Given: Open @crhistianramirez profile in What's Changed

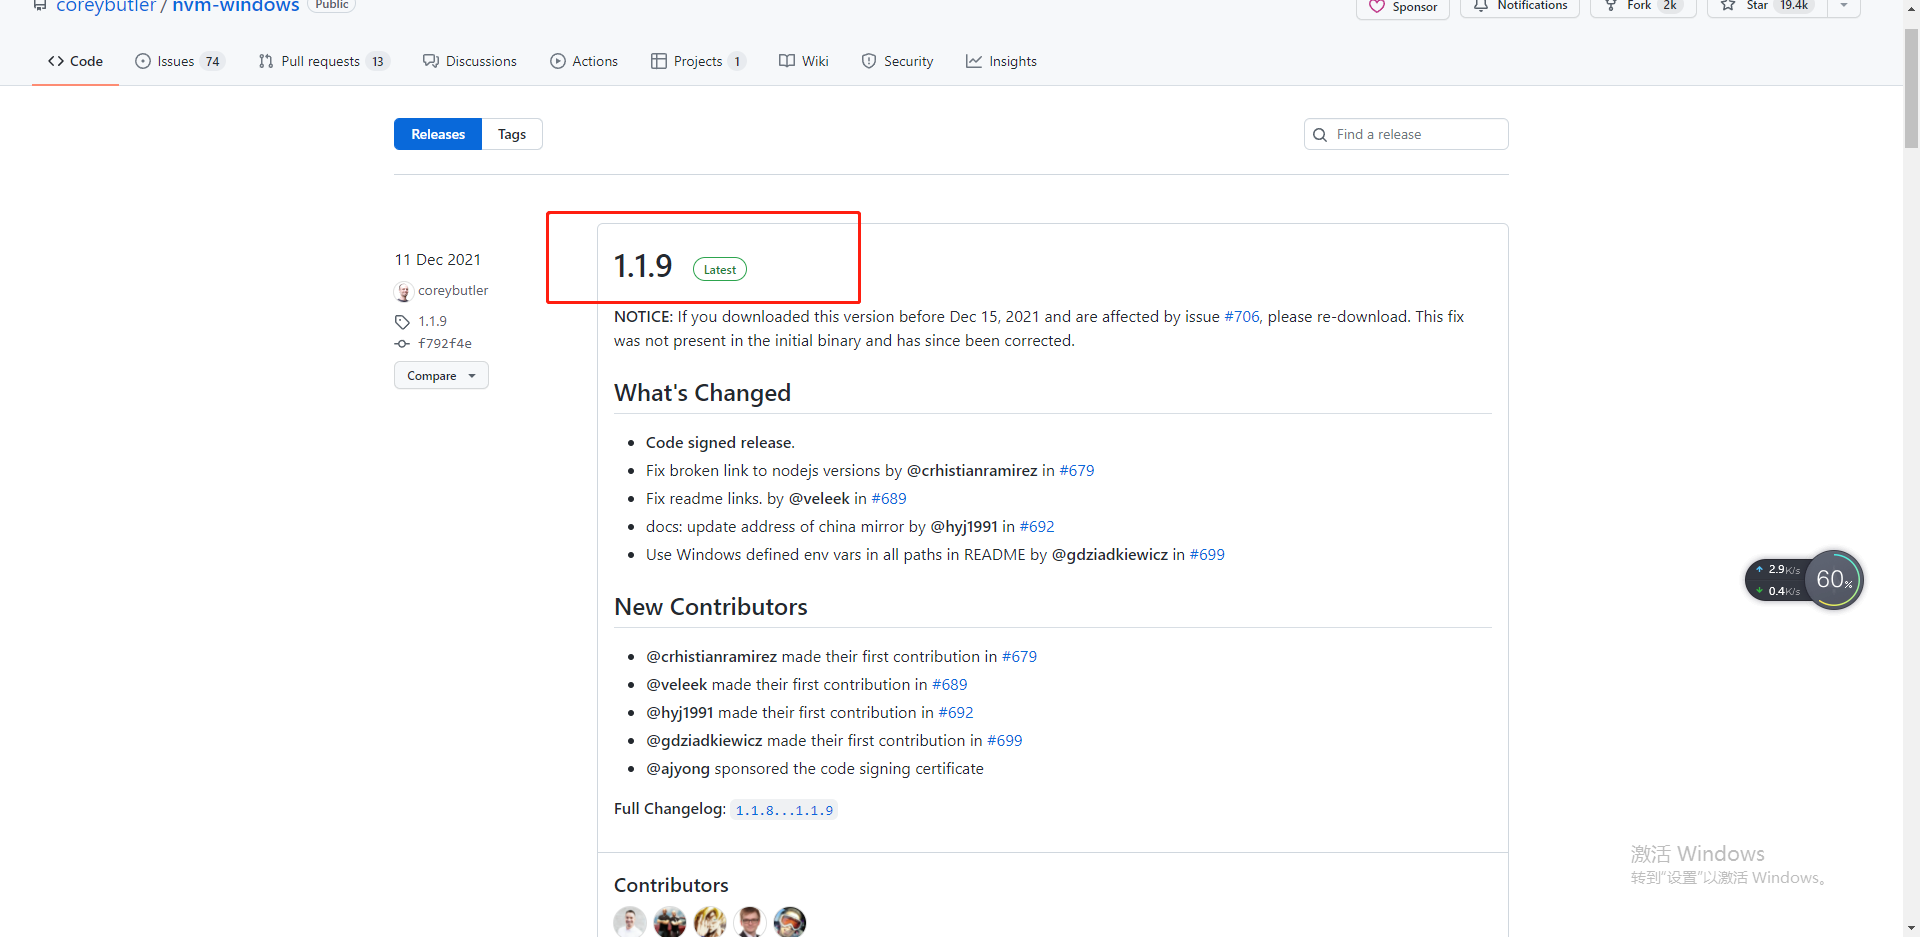Looking at the screenshot, I should coord(972,470).
